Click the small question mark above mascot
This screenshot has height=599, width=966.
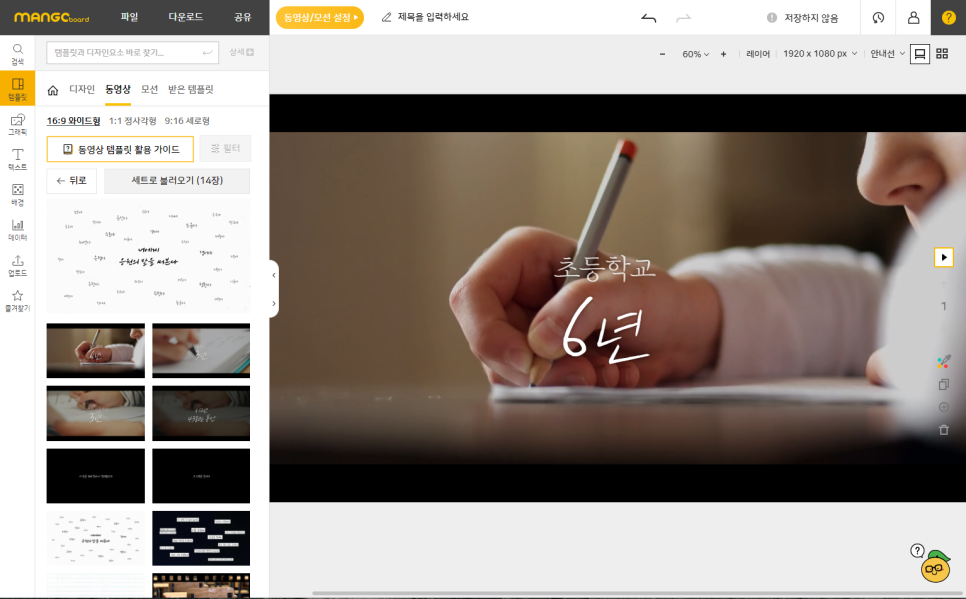coord(917,550)
